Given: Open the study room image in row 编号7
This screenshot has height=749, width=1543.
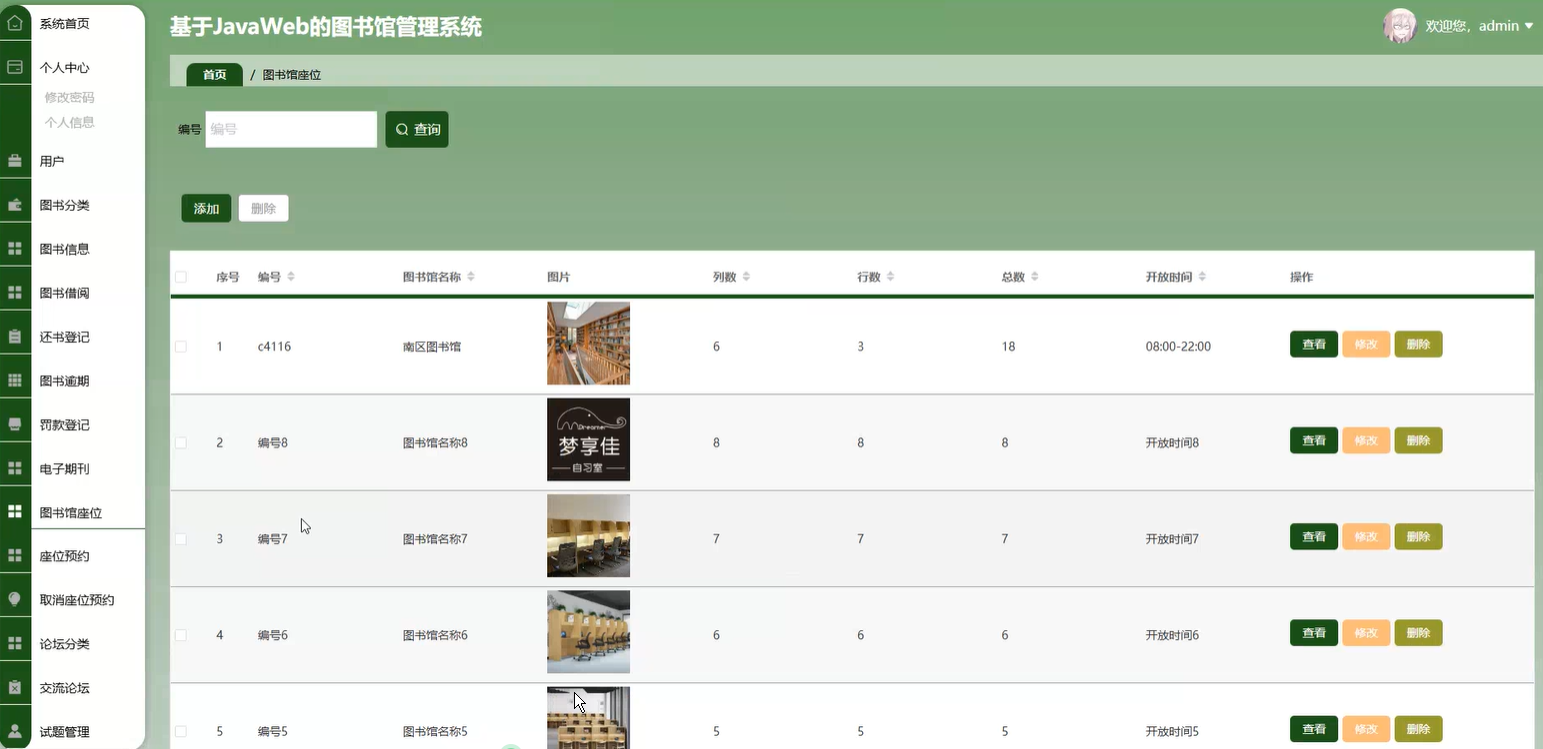Looking at the screenshot, I should pos(588,535).
